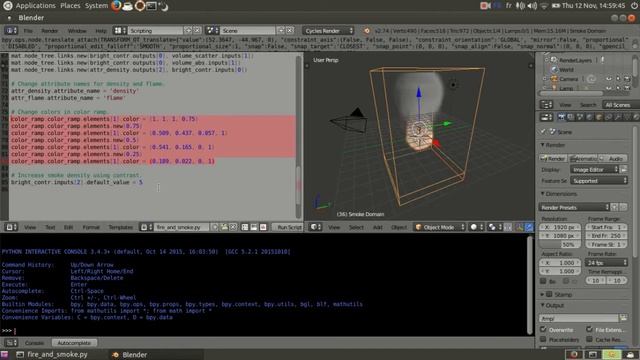
Task: Toggle line numbers display in text editor
Action: click(244, 227)
